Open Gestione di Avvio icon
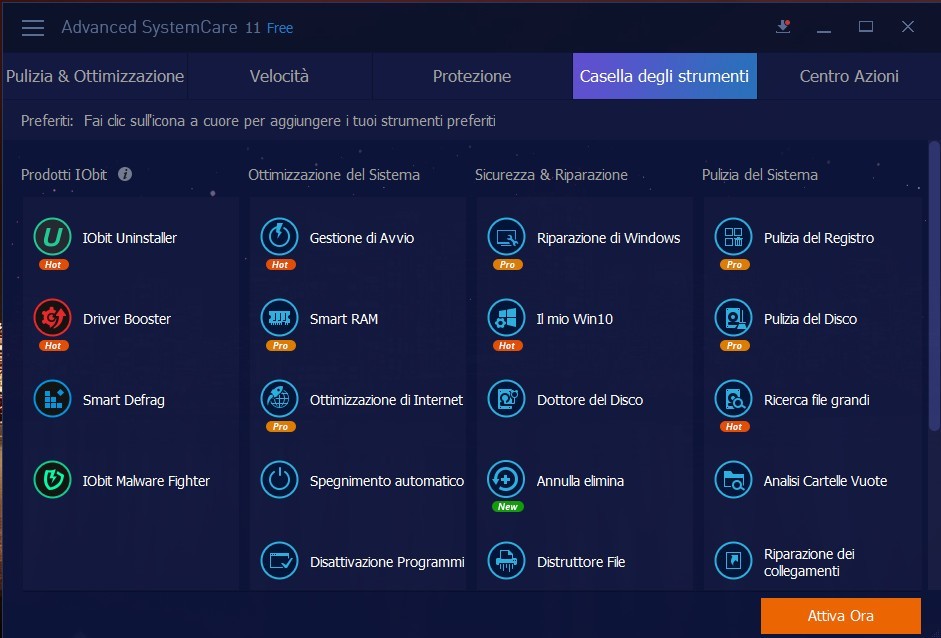The width and height of the screenshot is (941, 638). [x=279, y=238]
